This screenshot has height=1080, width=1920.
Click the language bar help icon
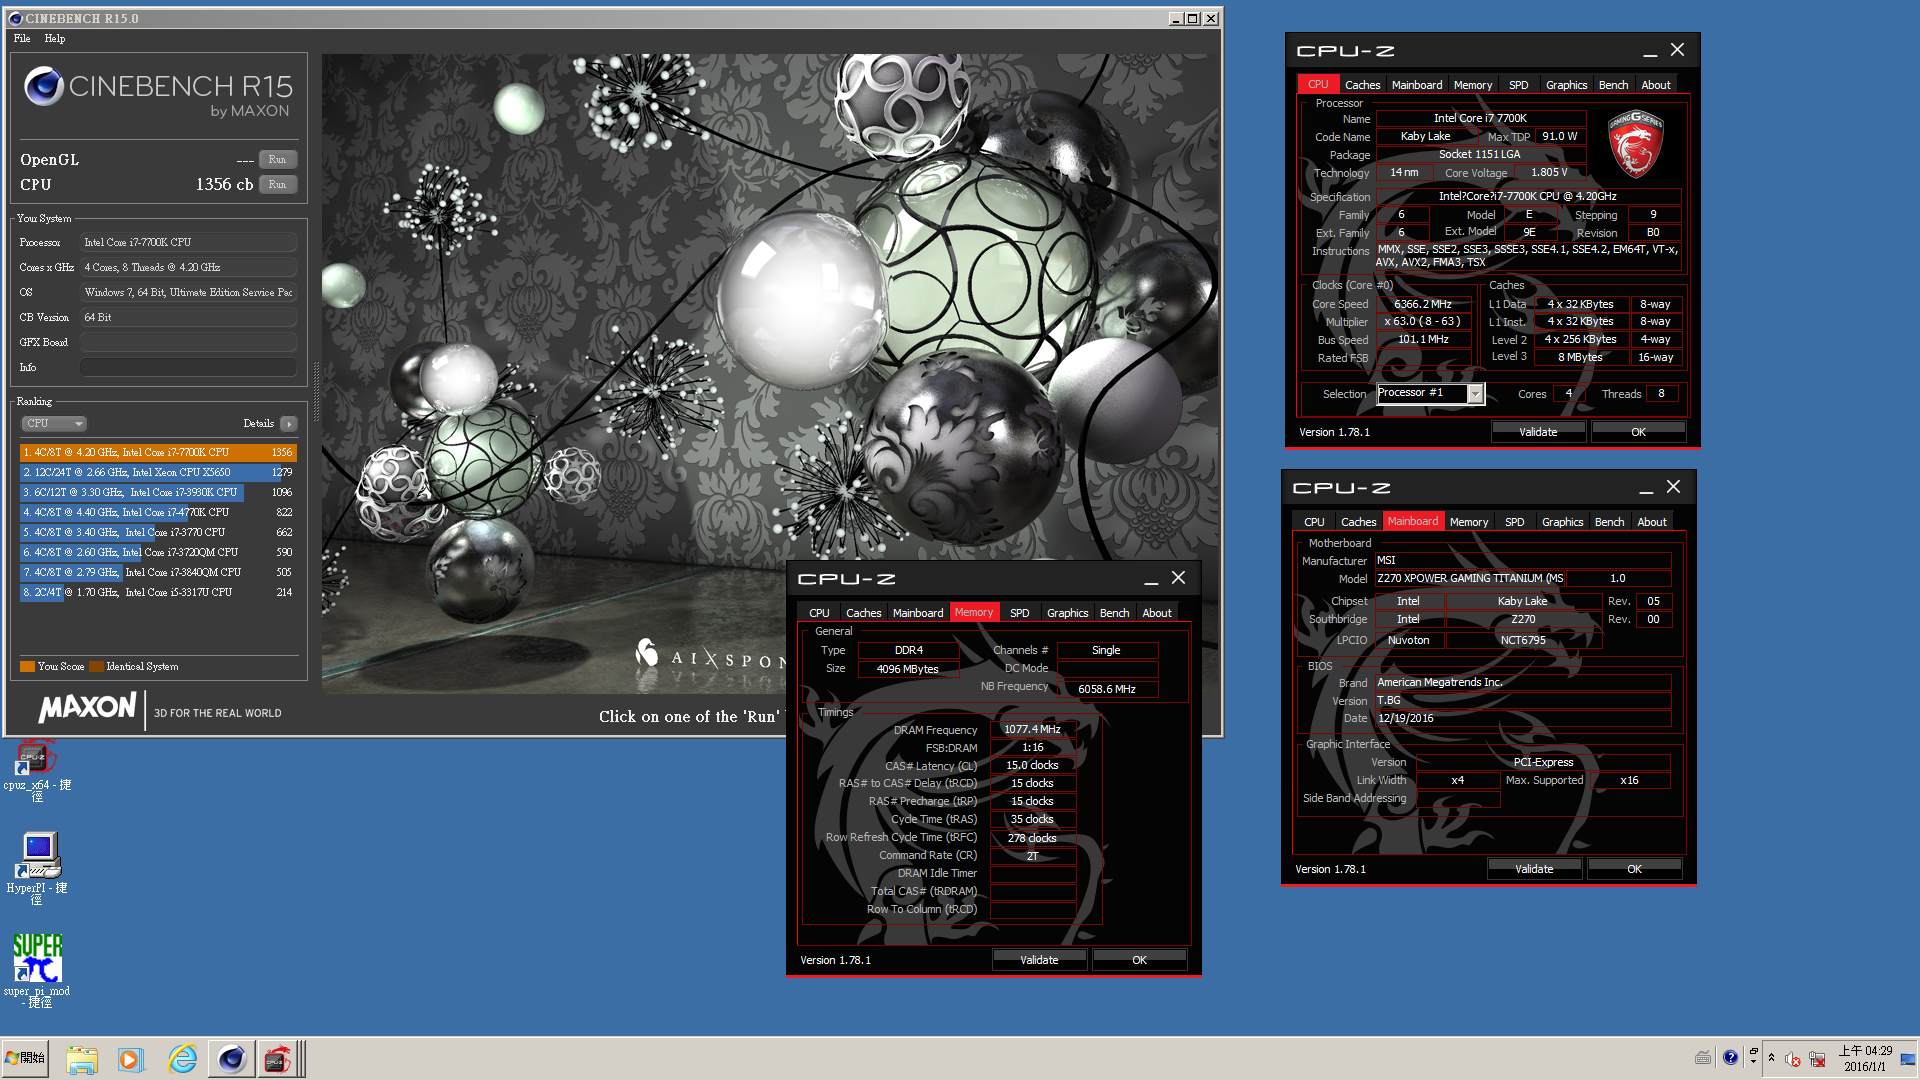click(x=1730, y=1057)
